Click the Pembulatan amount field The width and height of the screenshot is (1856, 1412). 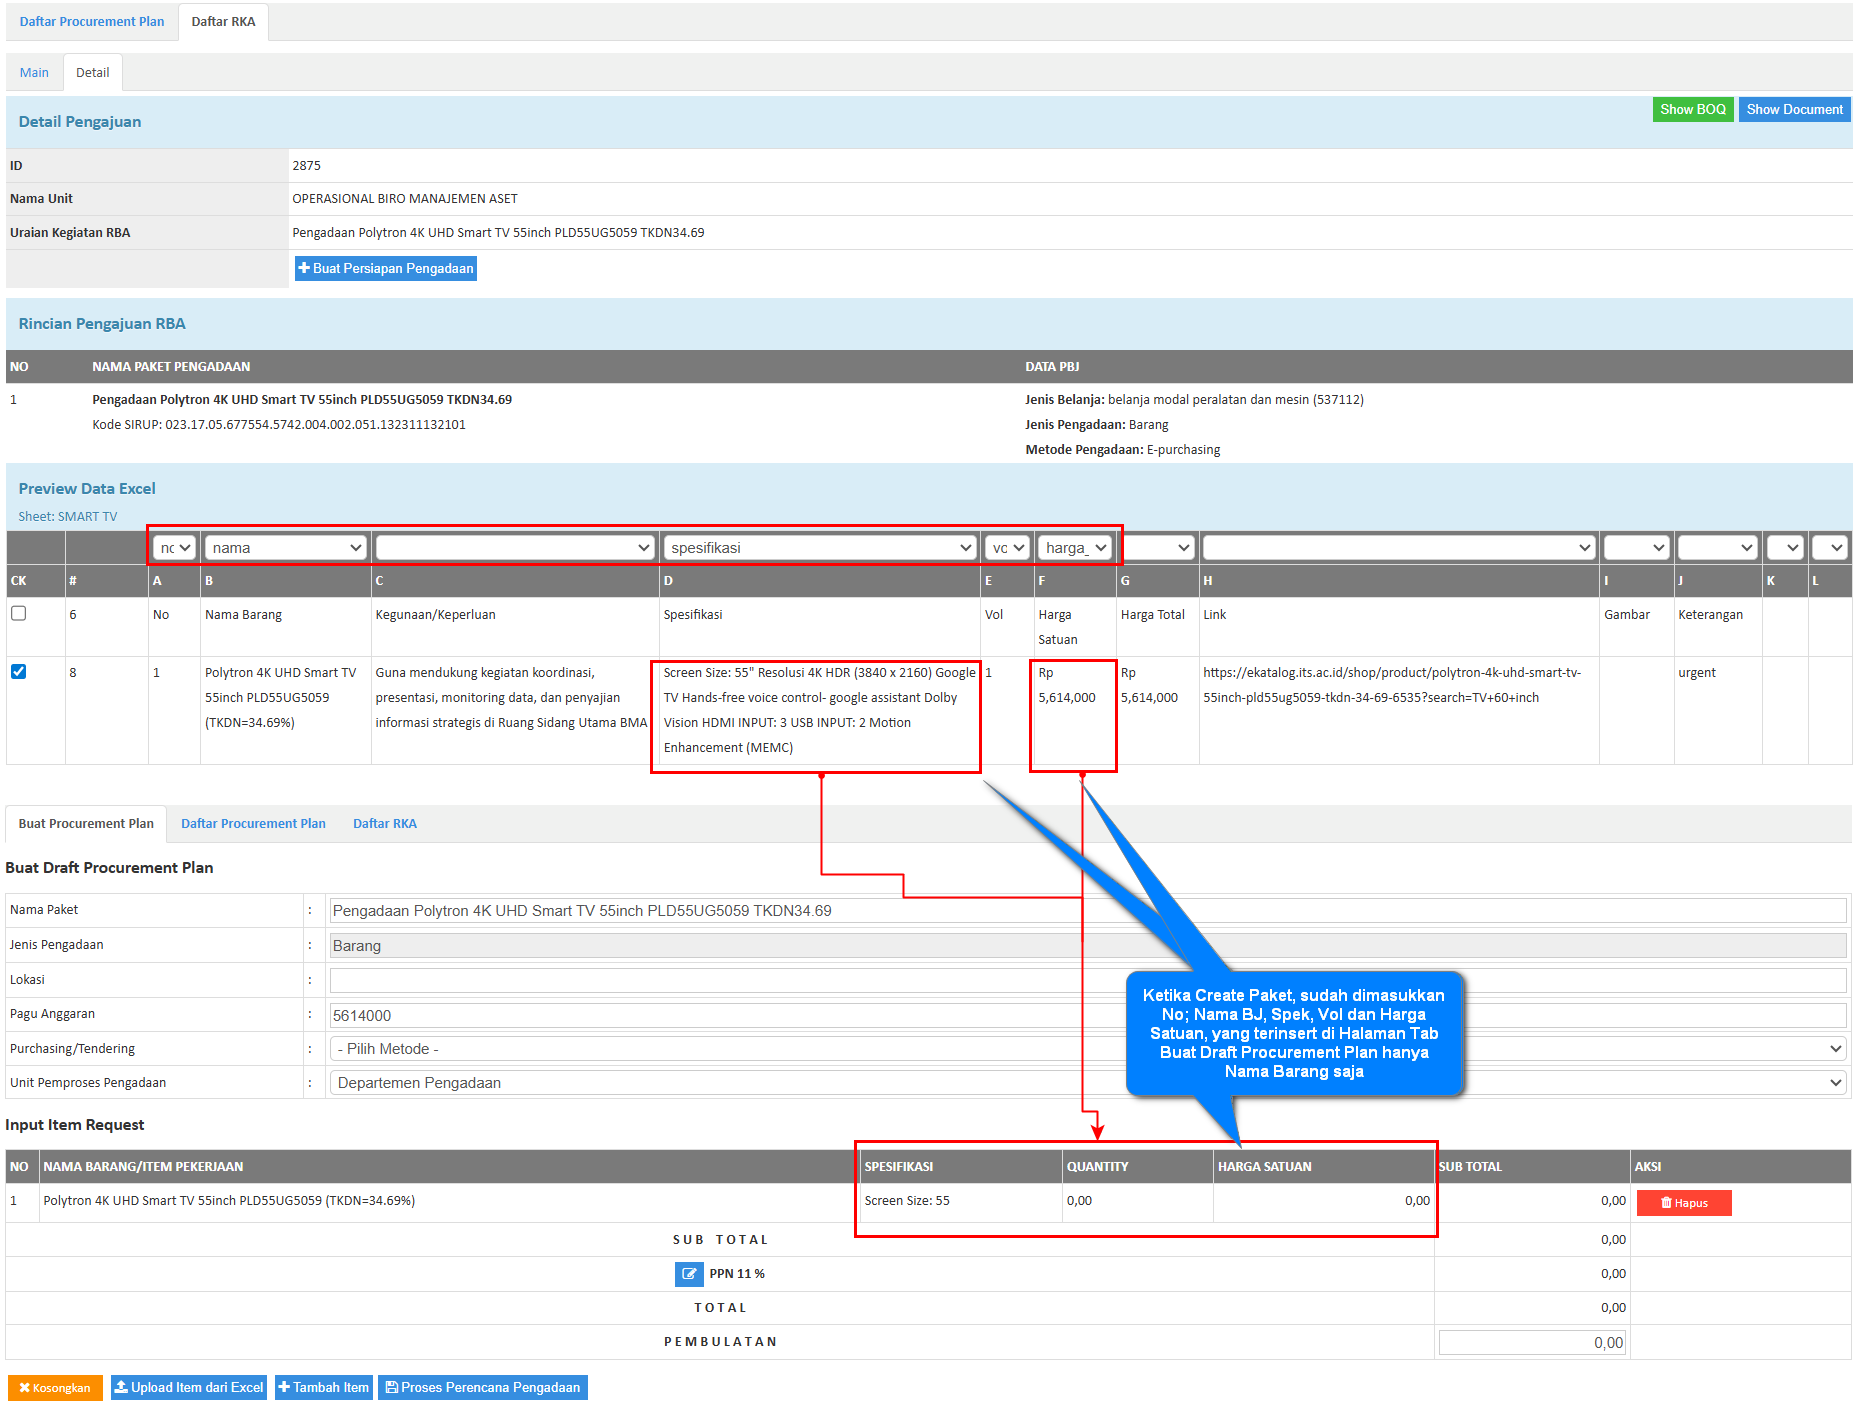[x=1531, y=1343]
